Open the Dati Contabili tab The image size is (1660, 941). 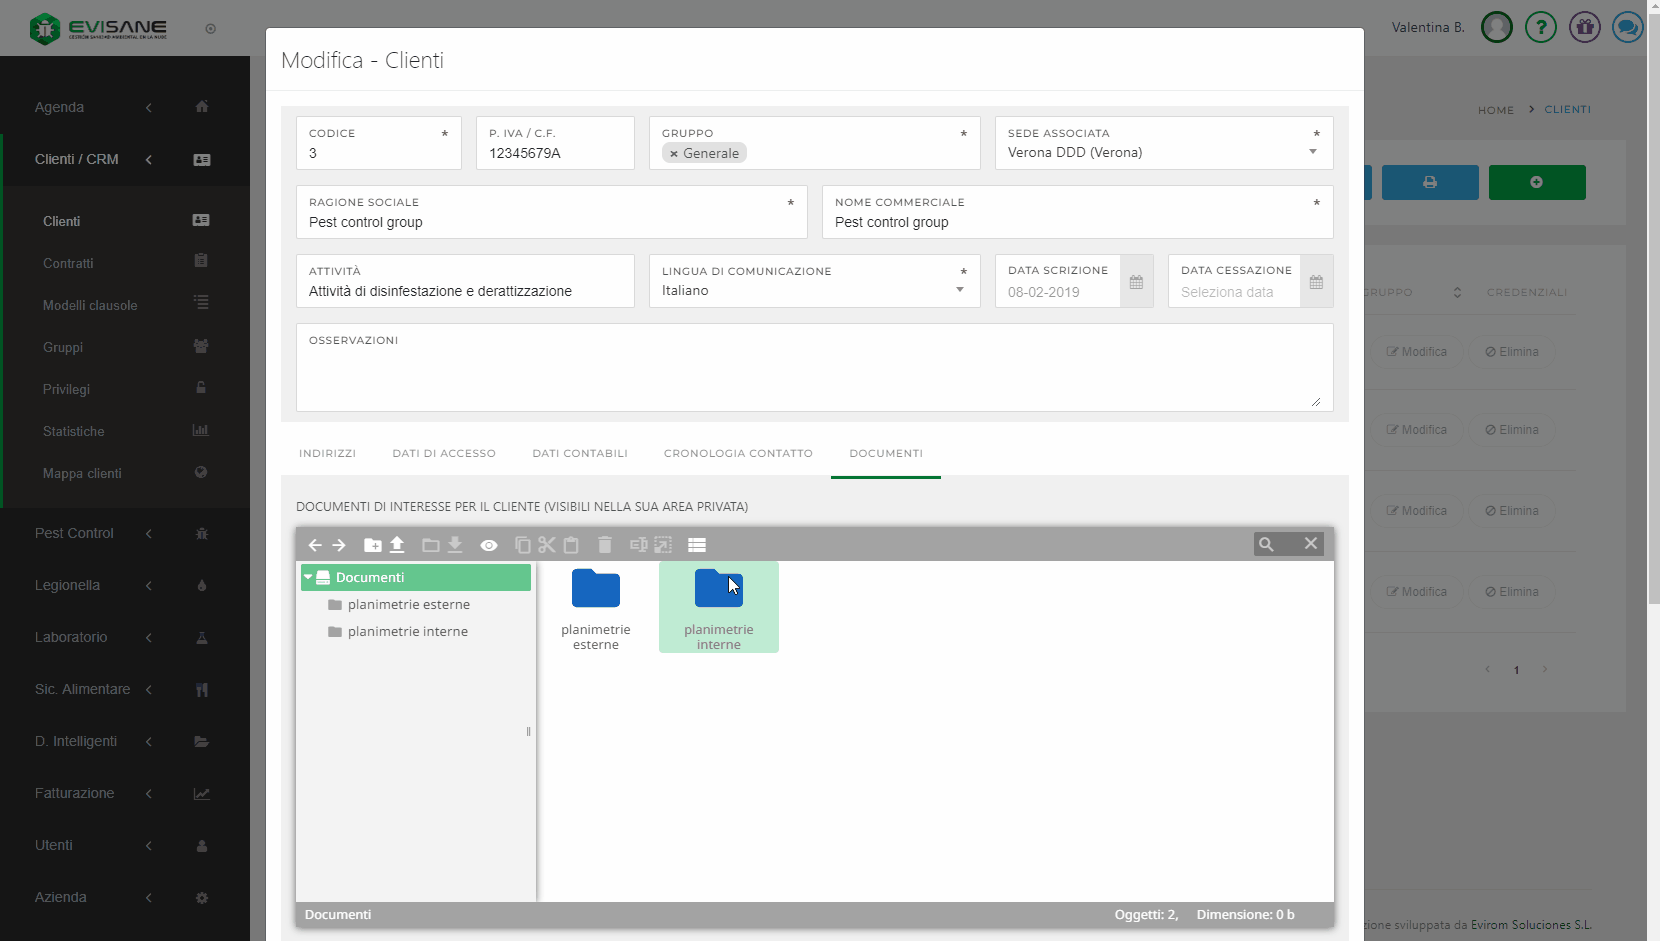580,453
